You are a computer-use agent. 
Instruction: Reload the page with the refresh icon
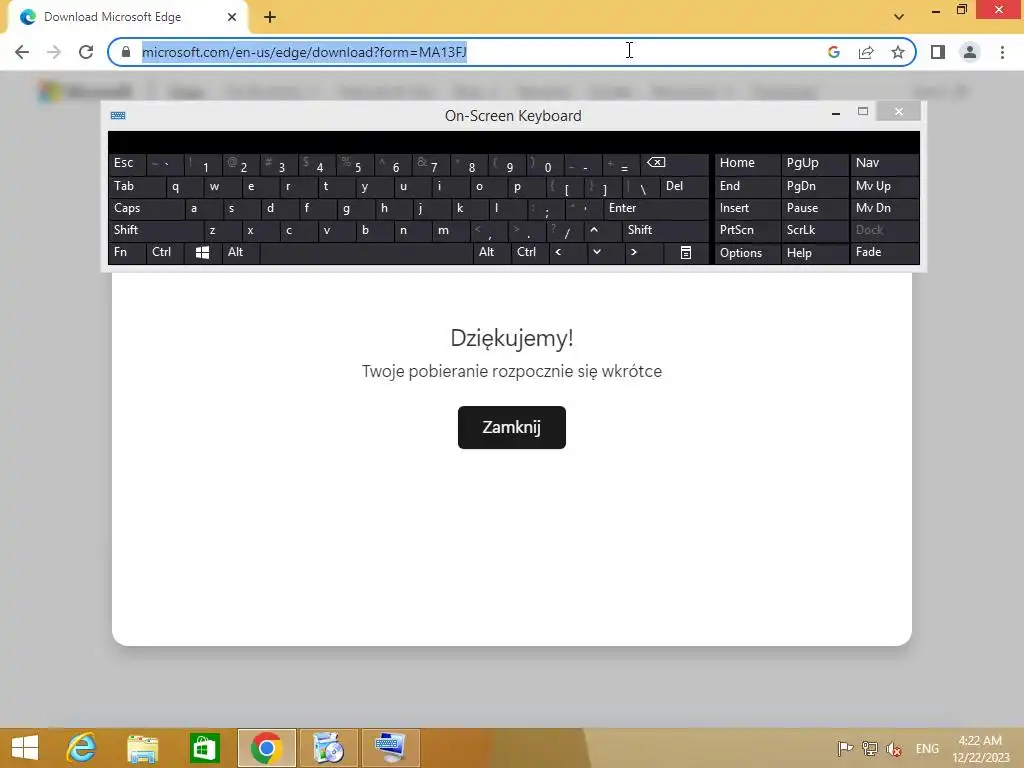86,52
